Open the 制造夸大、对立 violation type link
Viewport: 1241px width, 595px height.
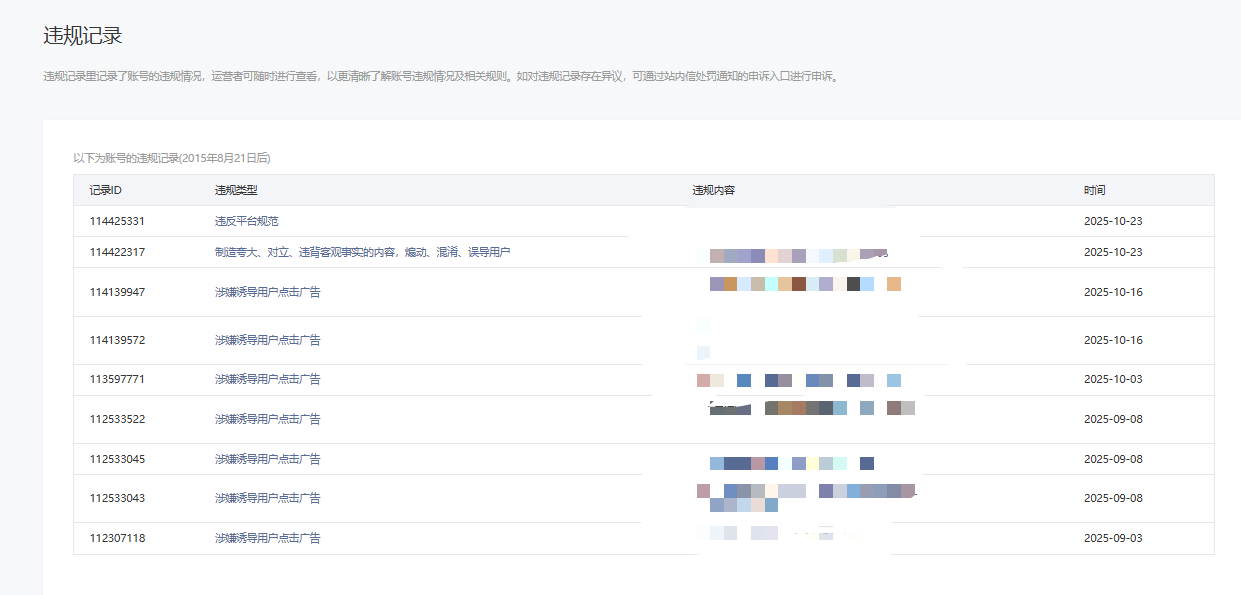tap(362, 252)
